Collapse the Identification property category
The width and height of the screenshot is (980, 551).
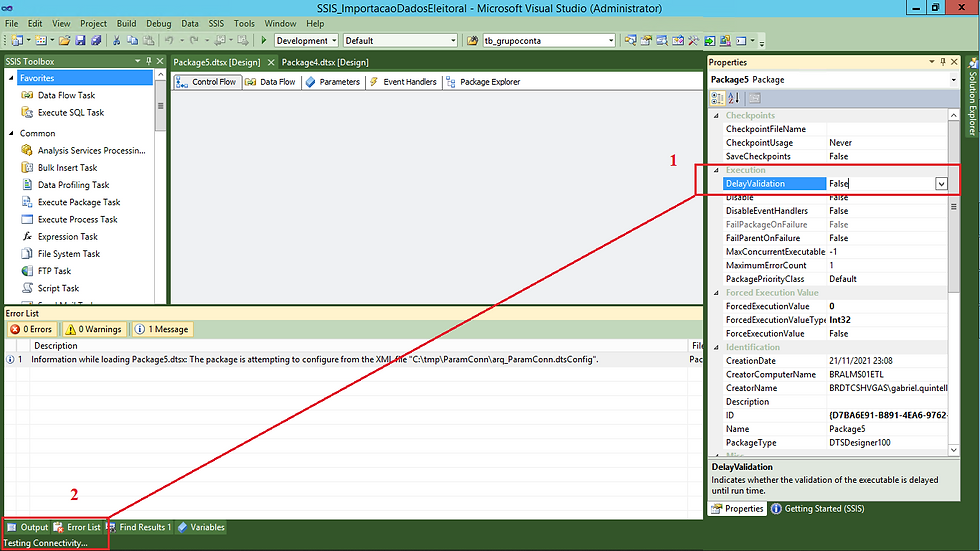click(716, 347)
